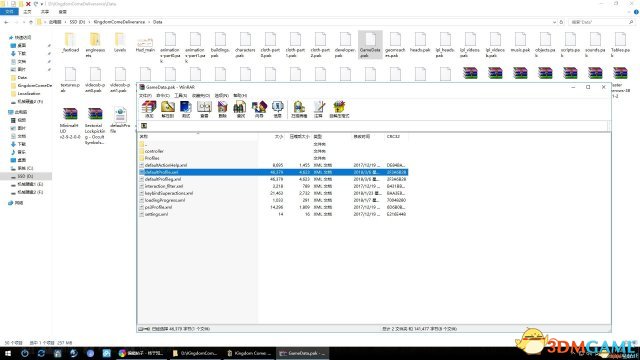Open the quick access toolbar dropdown arrow
The width and height of the screenshot is (640, 360).
(x=42, y=4)
